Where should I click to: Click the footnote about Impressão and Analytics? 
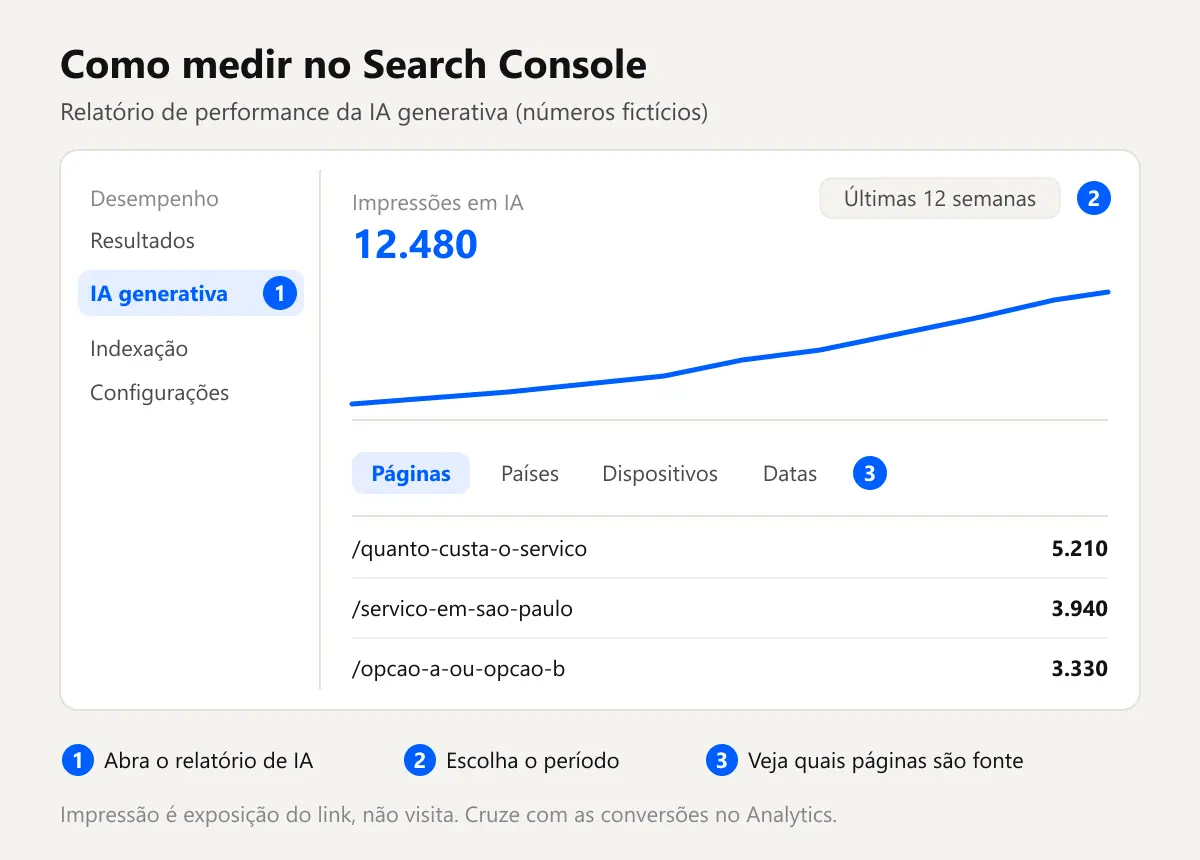tap(449, 815)
